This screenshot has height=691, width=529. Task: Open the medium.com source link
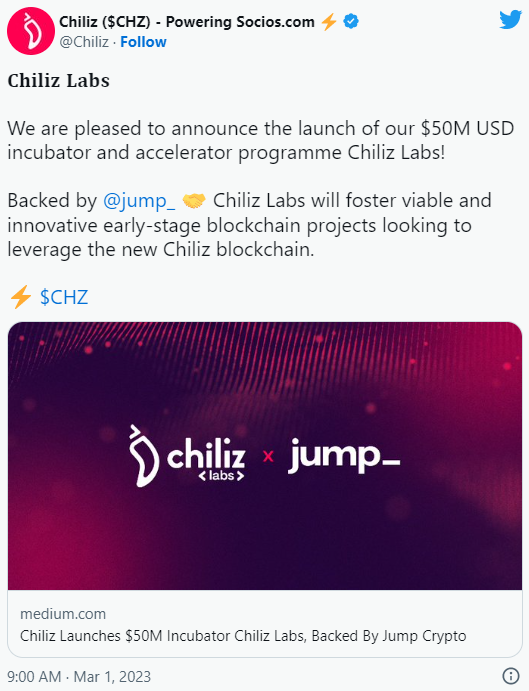click(63, 614)
